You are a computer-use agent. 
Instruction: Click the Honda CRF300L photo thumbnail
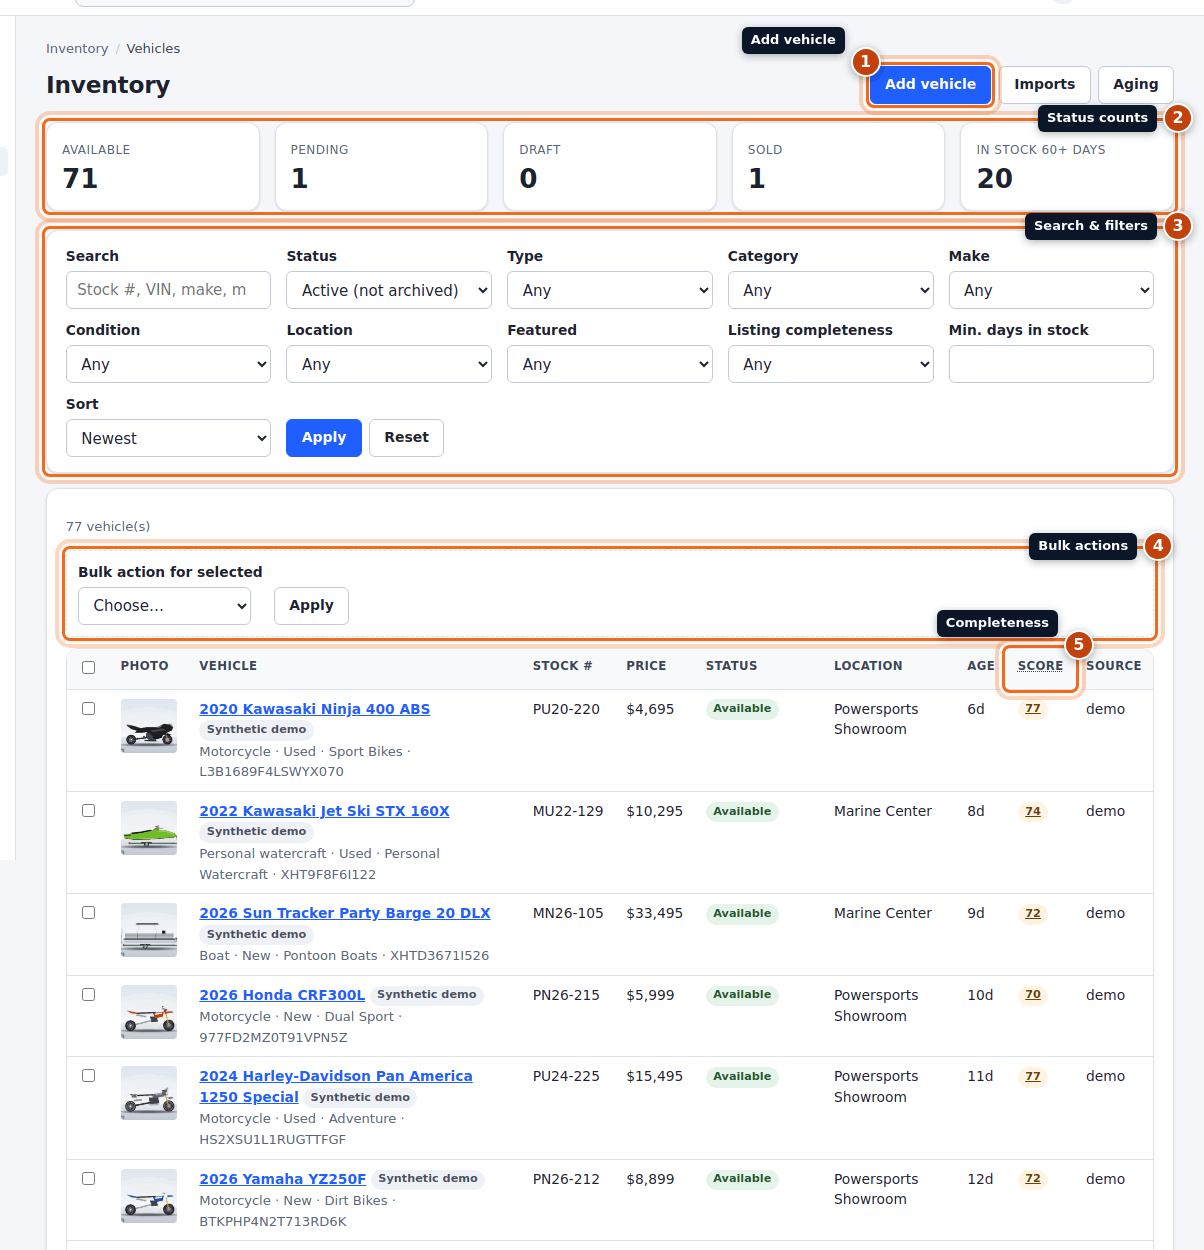149,1012
